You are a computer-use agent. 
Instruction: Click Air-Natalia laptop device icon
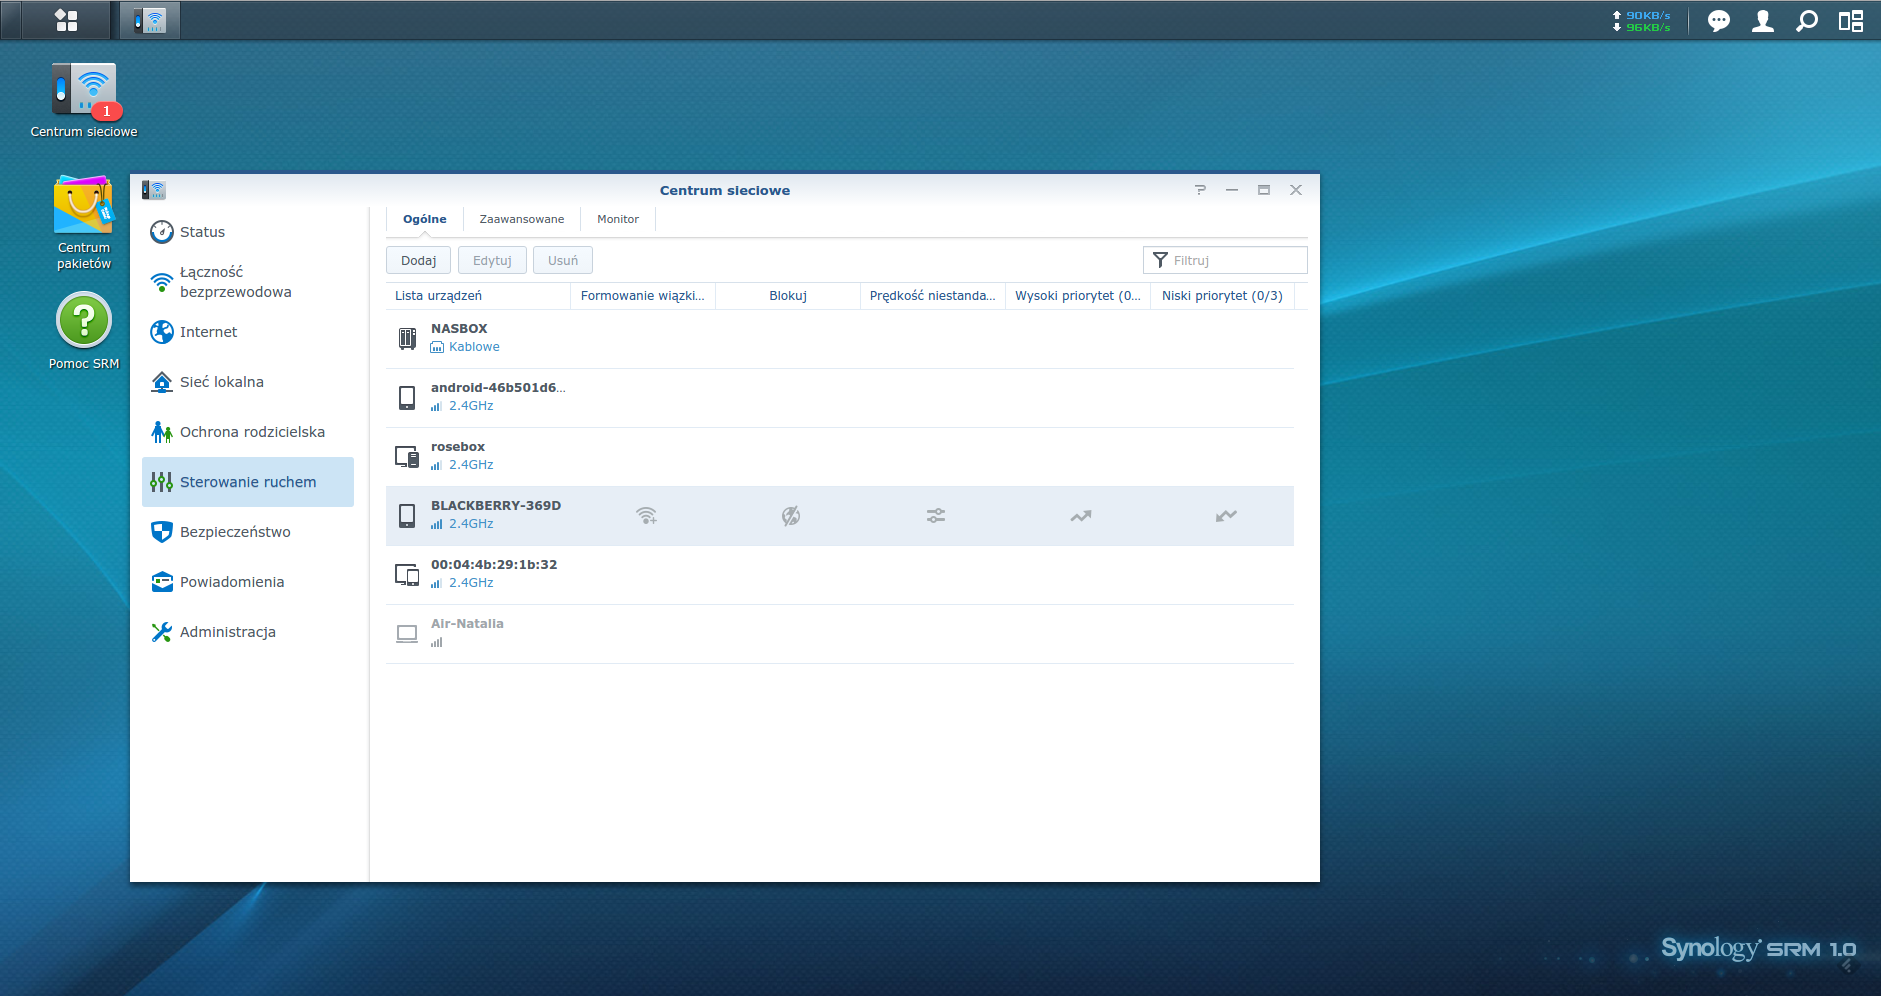pyautogui.click(x=407, y=634)
